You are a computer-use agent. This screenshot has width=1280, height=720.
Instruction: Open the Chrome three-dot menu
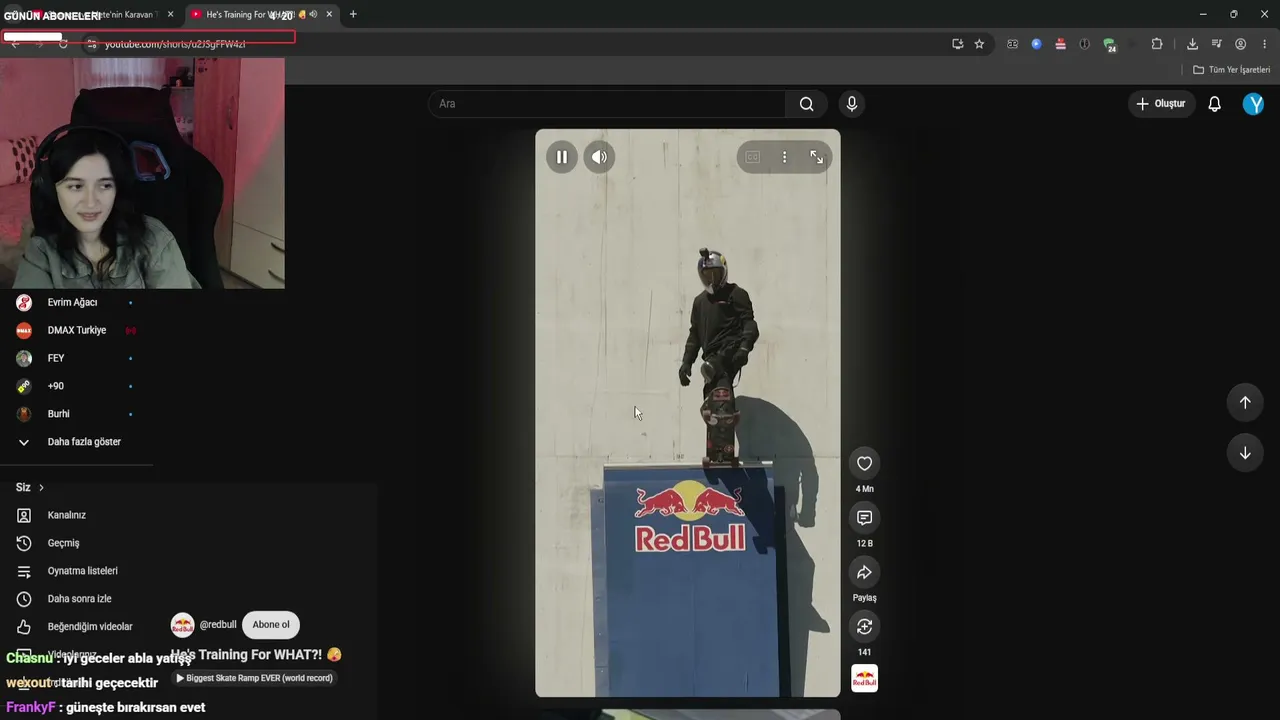coord(1265,44)
